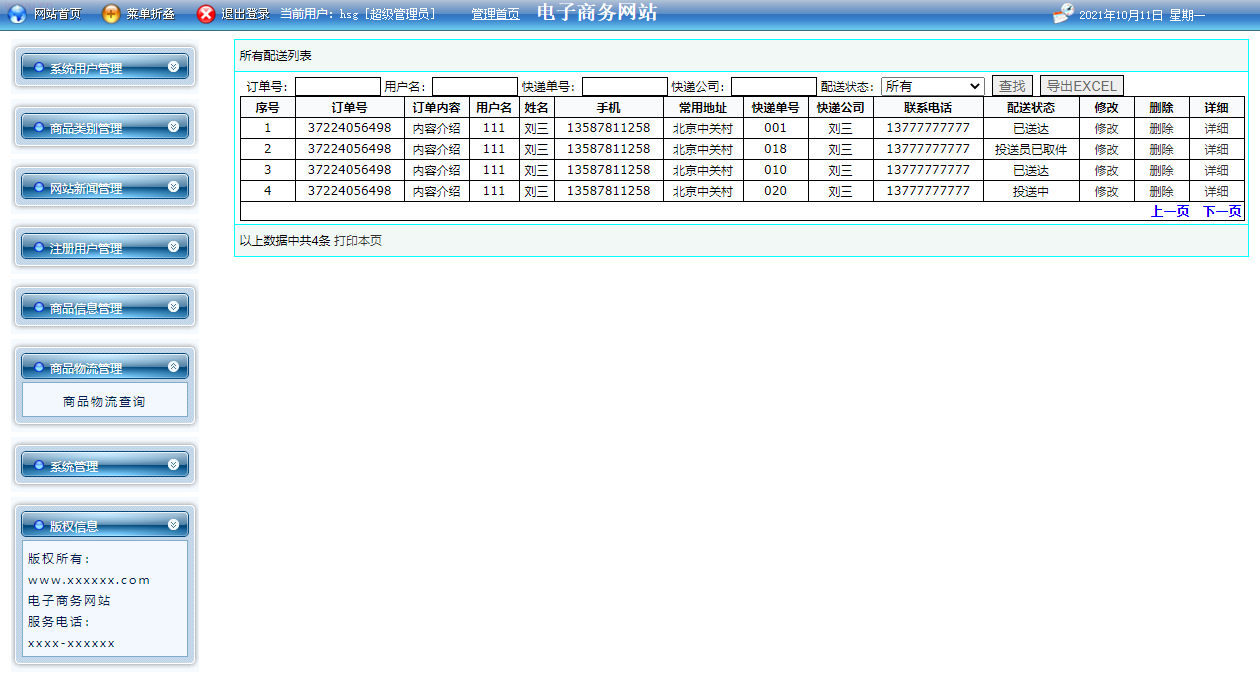Click 修改 for express number 018
The image size is (1260, 675).
(x=1106, y=150)
